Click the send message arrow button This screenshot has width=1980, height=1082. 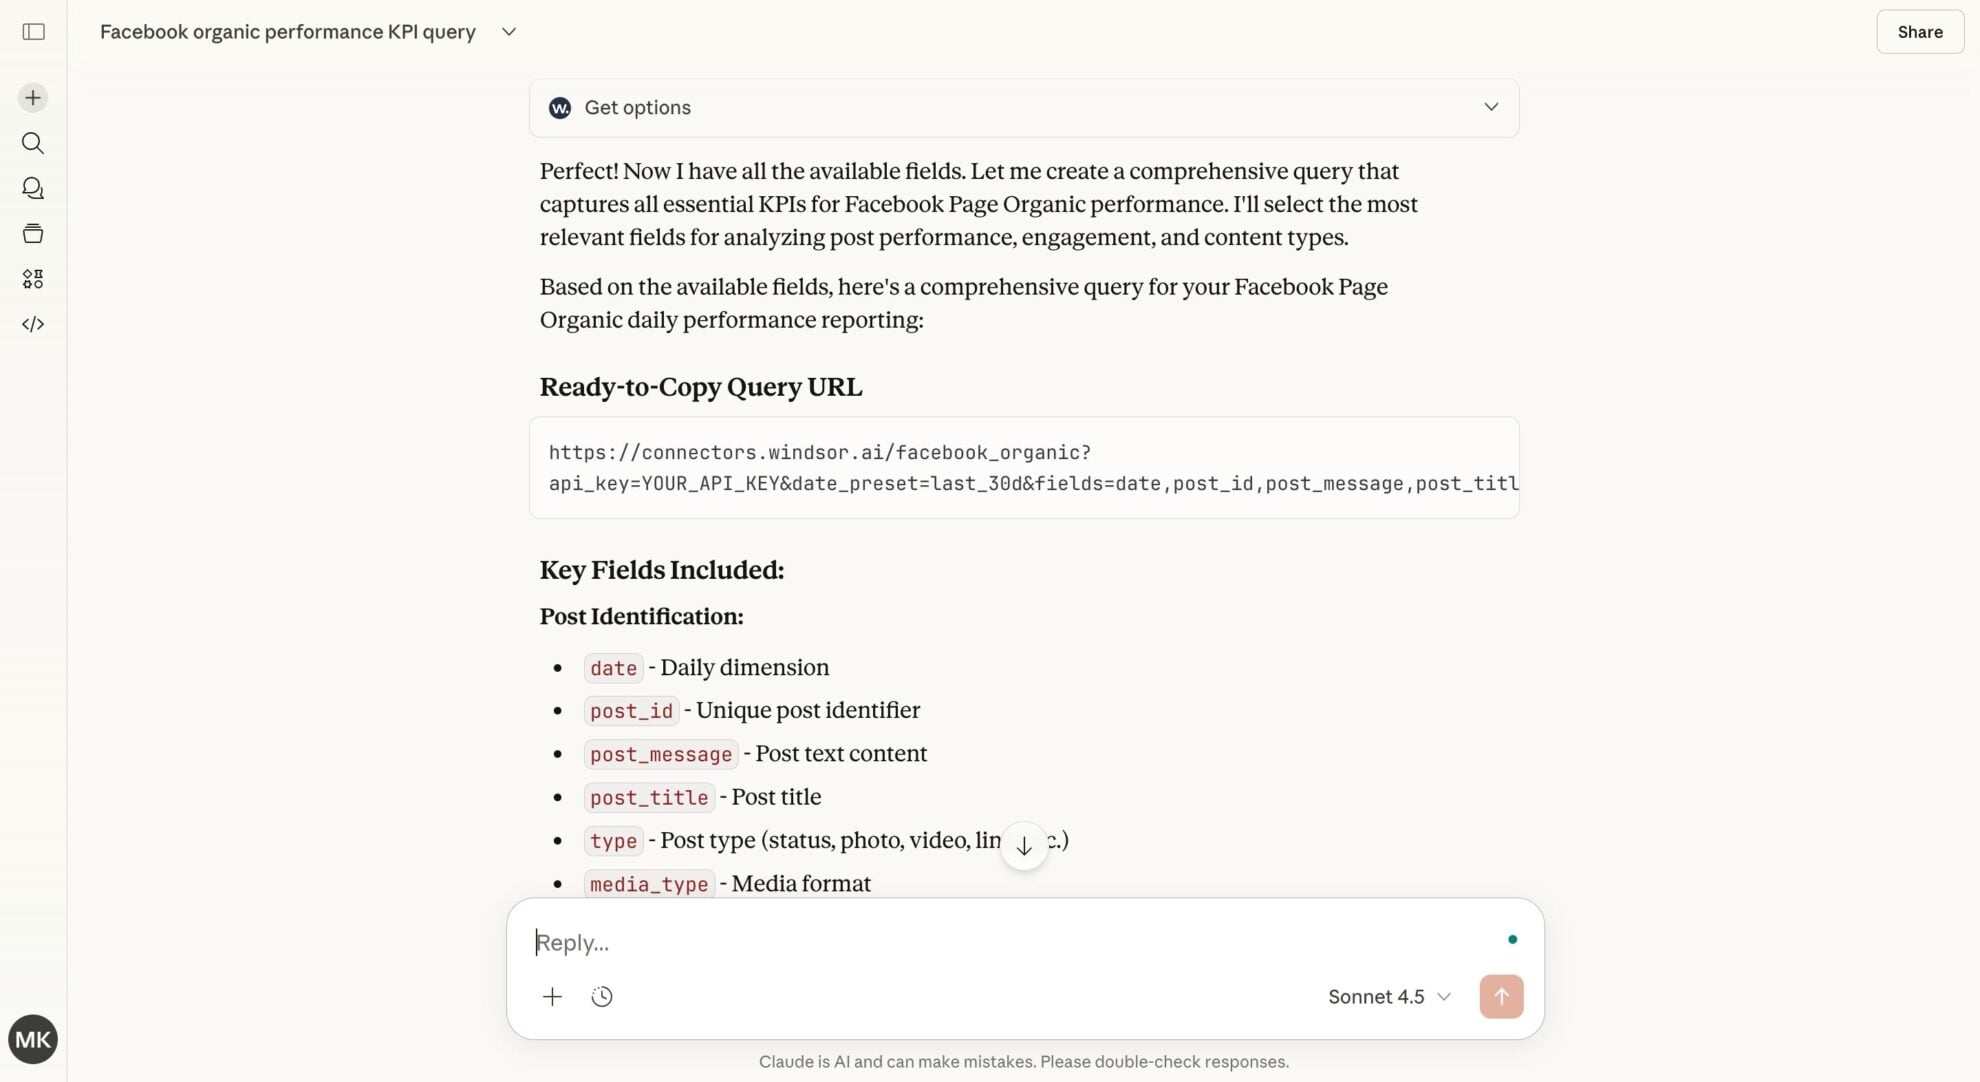coord(1501,997)
